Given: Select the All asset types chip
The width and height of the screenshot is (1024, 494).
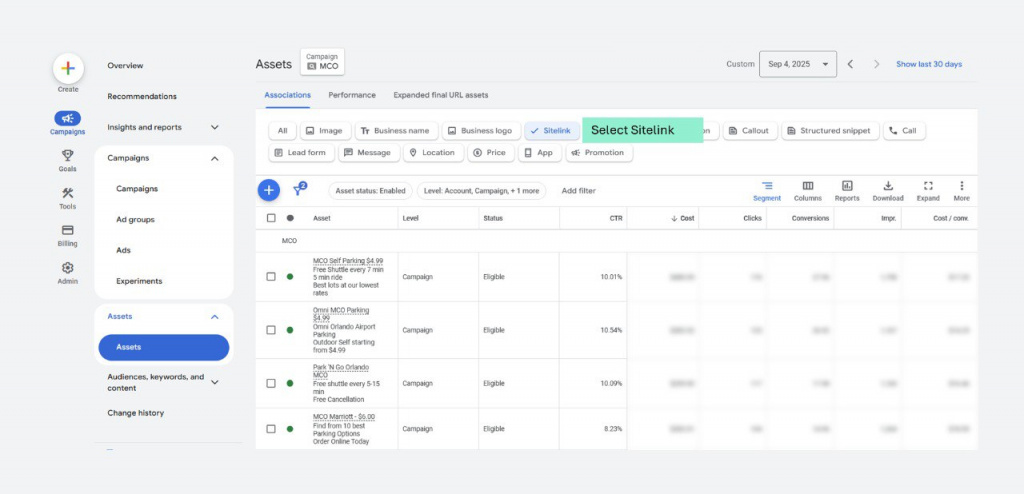Looking at the screenshot, I should click(x=282, y=131).
